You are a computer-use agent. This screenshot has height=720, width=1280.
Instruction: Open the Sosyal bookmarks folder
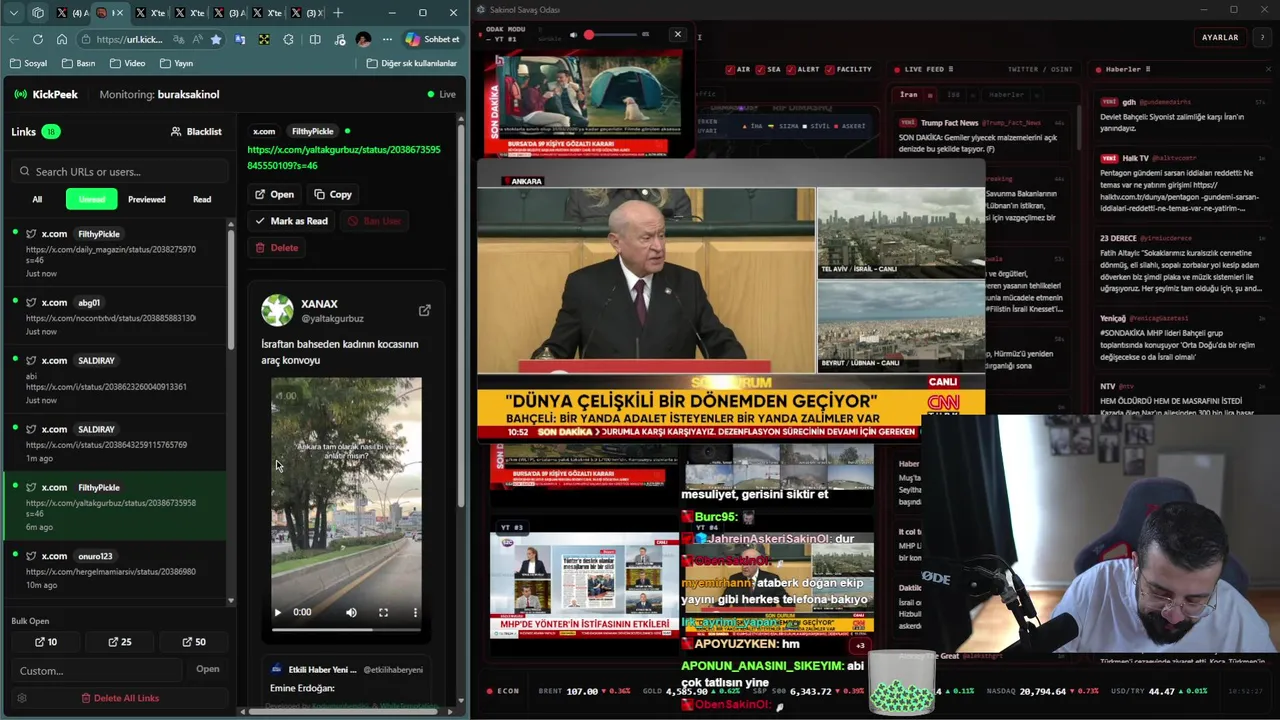point(28,63)
